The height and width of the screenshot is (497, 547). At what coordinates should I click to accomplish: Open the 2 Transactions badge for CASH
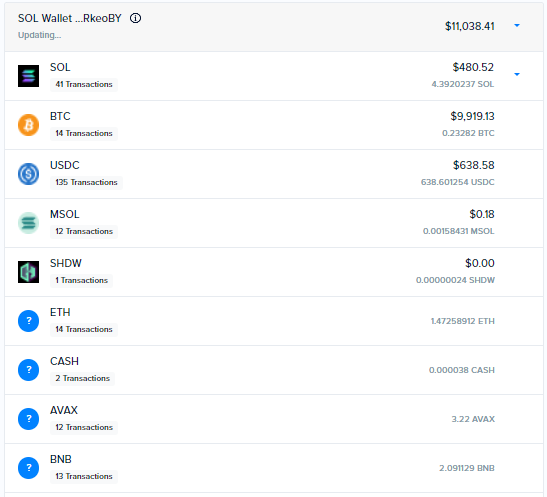coord(83,378)
